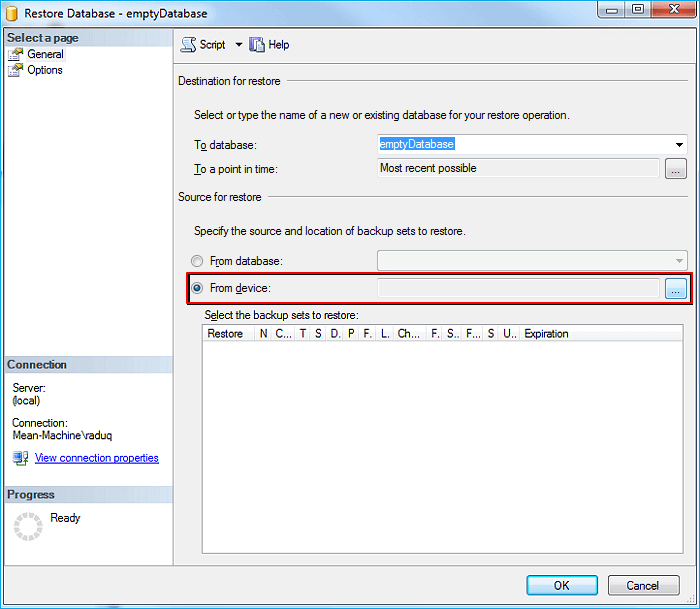Select the From database radio button

coord(197,261)
